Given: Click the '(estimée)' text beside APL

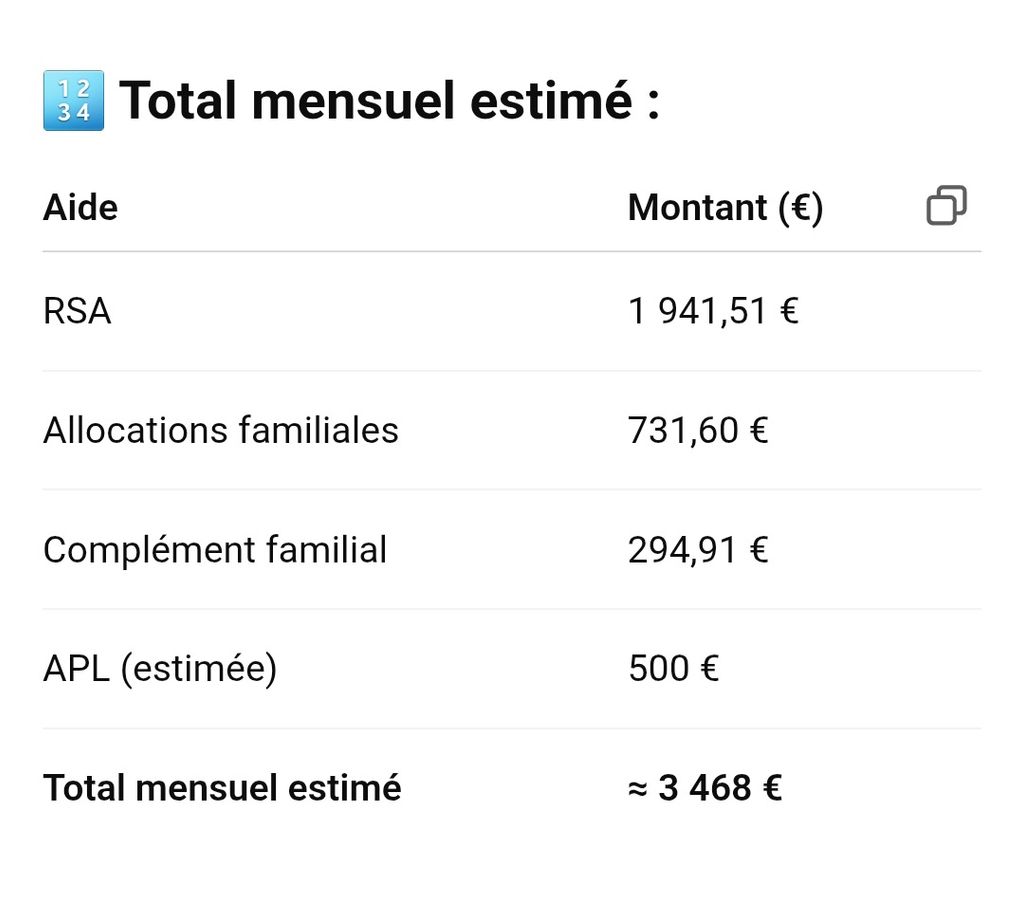Looking at the screenshot, I should point(198,668).
